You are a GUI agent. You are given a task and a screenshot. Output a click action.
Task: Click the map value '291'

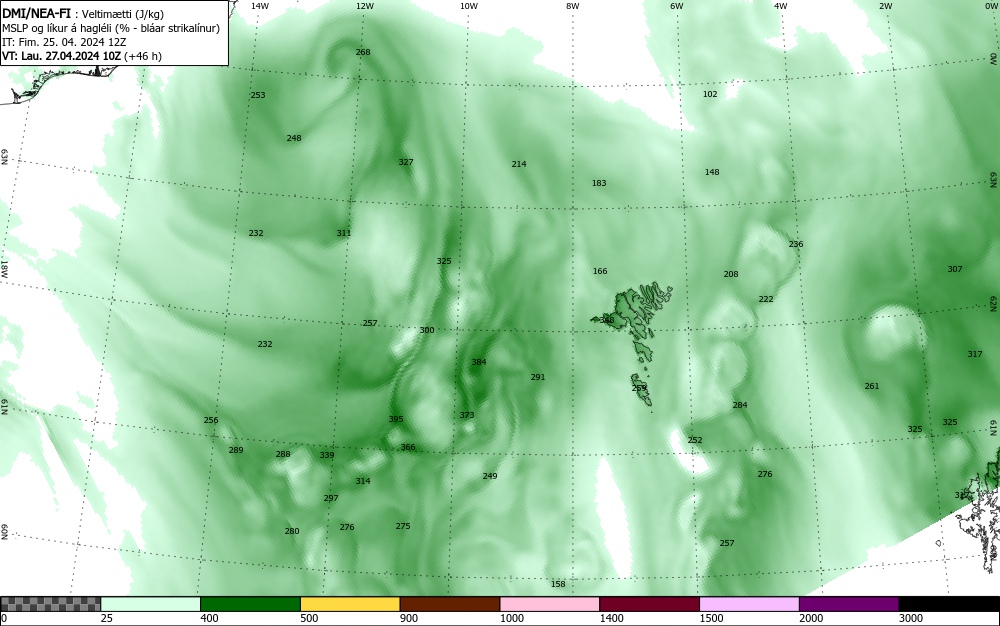(538, 377)
